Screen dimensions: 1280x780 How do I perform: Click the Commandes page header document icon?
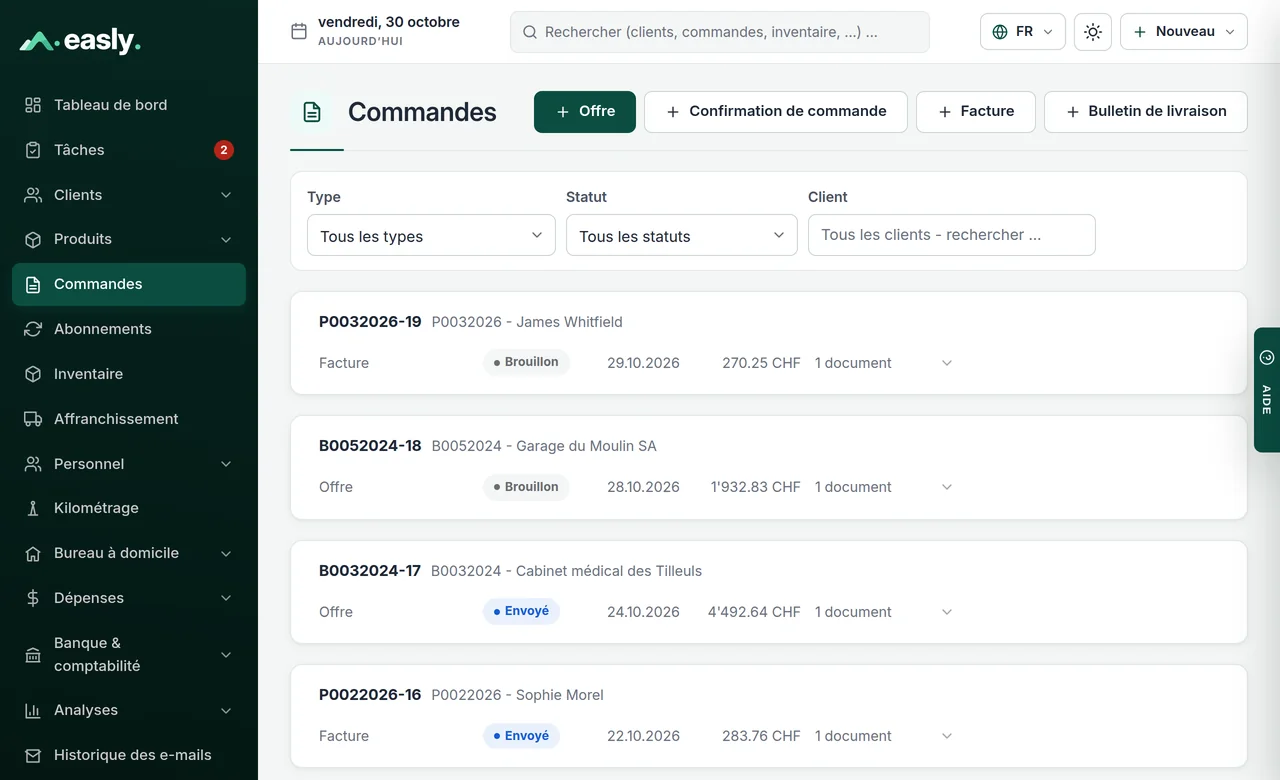[x=312, y=112]
